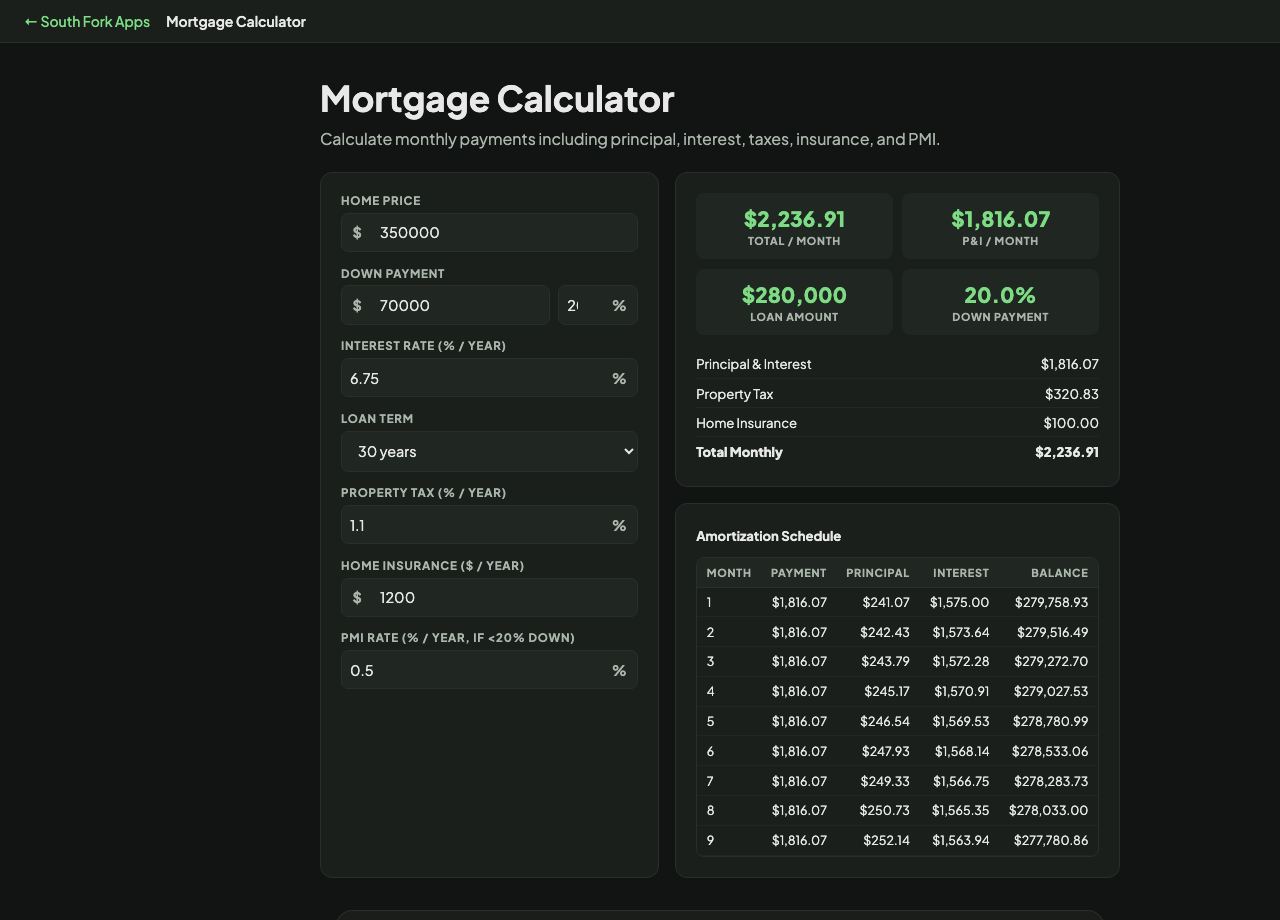Image resolution: width=1280 pixels, height=920 pixels.
Task: Click the main Mortgage Calculator page heading
Action: coord(497,99)
